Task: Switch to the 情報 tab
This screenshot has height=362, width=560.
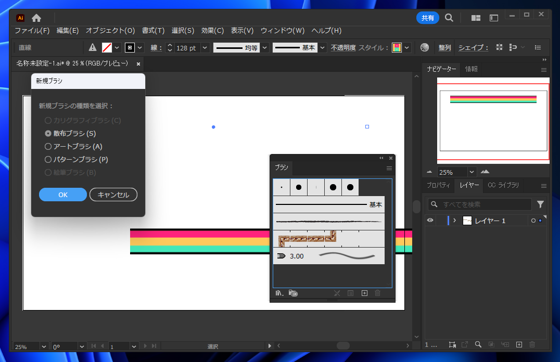Action: [x=471, y=69]
